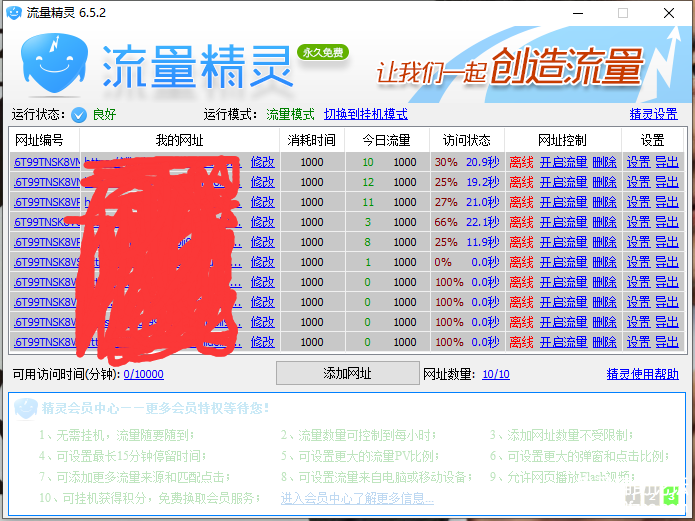
Task: Click the 网址控制 column header
Action: [x=562, y=141]
